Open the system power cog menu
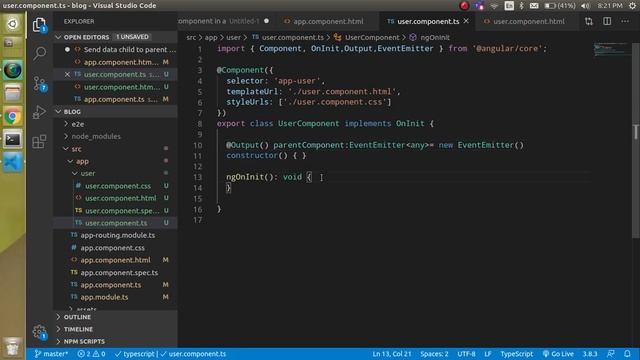 [632, 6]
